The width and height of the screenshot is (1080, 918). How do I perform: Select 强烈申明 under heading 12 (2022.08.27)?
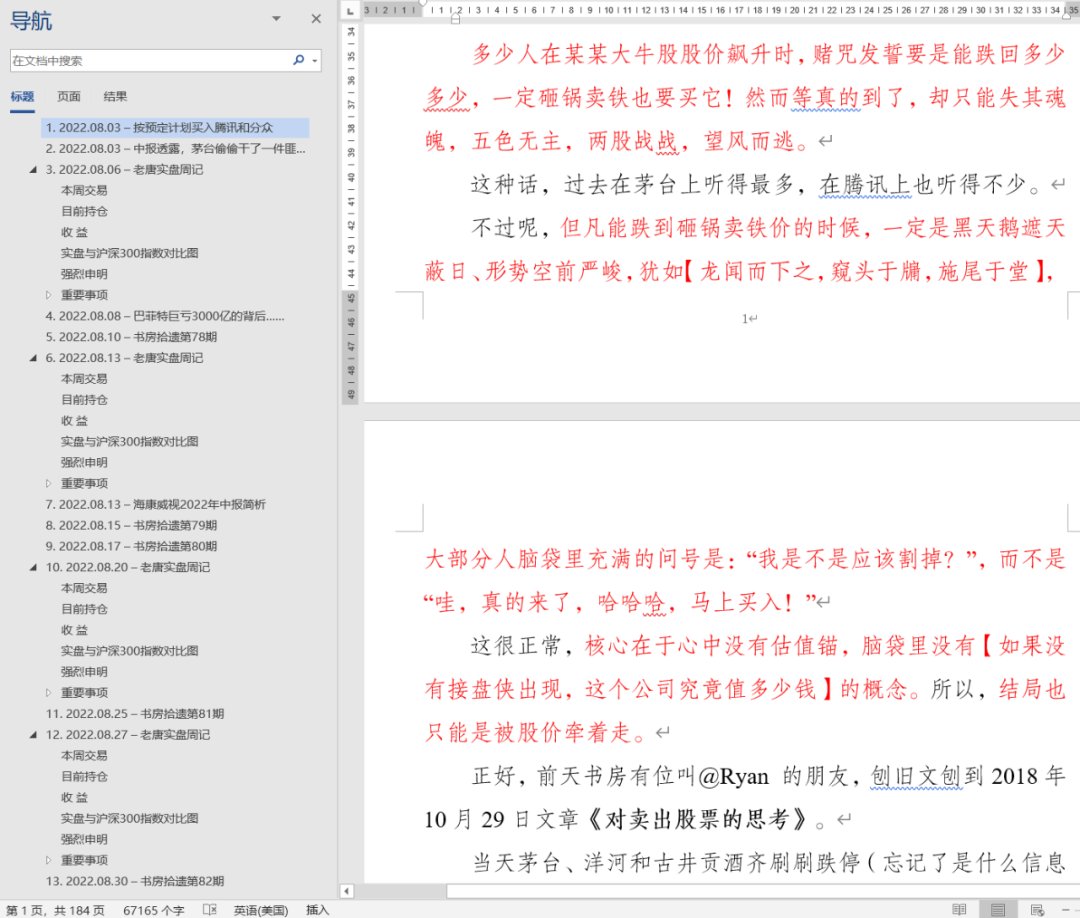pos(84,839)
